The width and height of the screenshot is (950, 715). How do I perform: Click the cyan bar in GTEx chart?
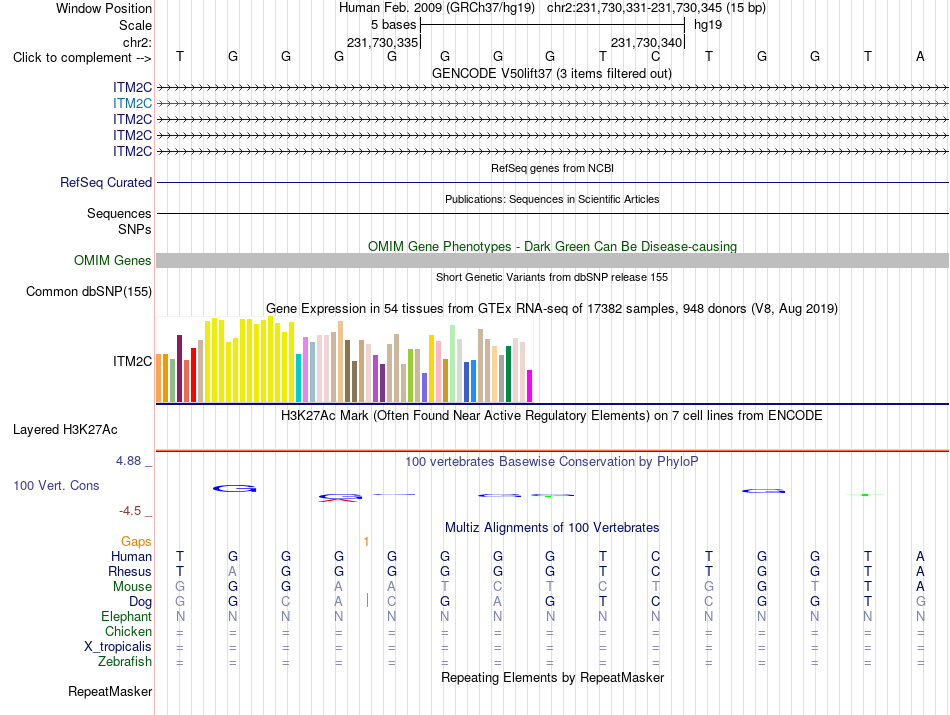(299, 378)
